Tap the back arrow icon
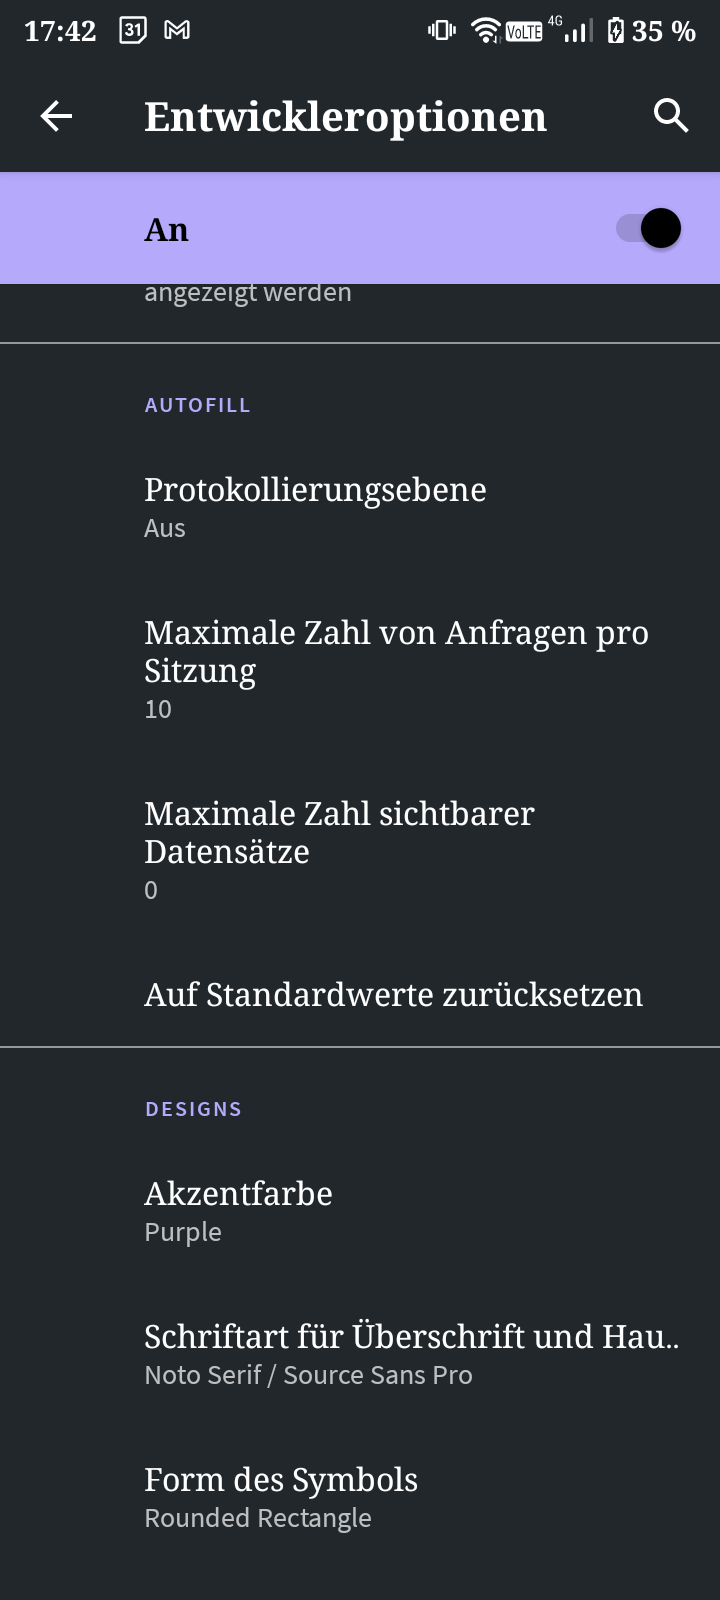 click(x=56, y=117)
